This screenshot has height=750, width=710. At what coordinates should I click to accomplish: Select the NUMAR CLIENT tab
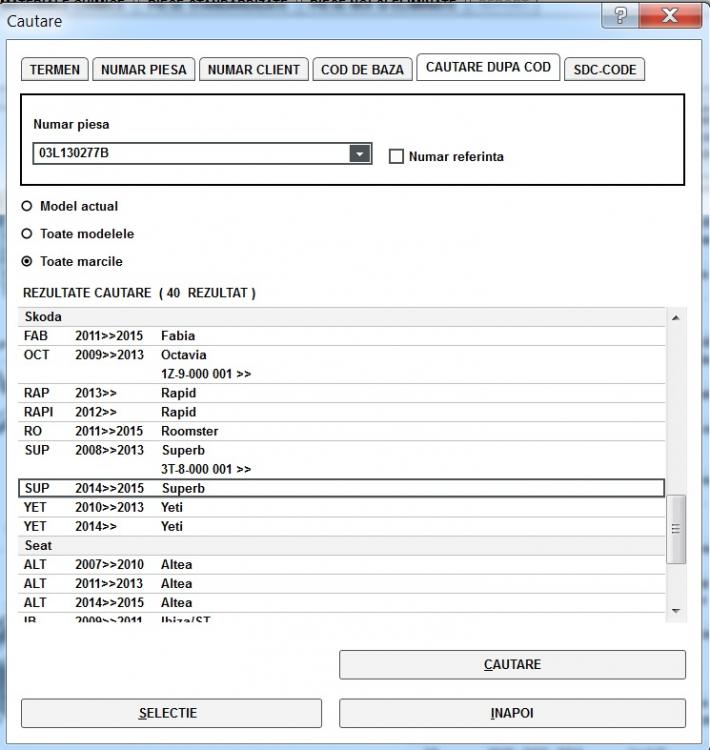click(255, 70)
